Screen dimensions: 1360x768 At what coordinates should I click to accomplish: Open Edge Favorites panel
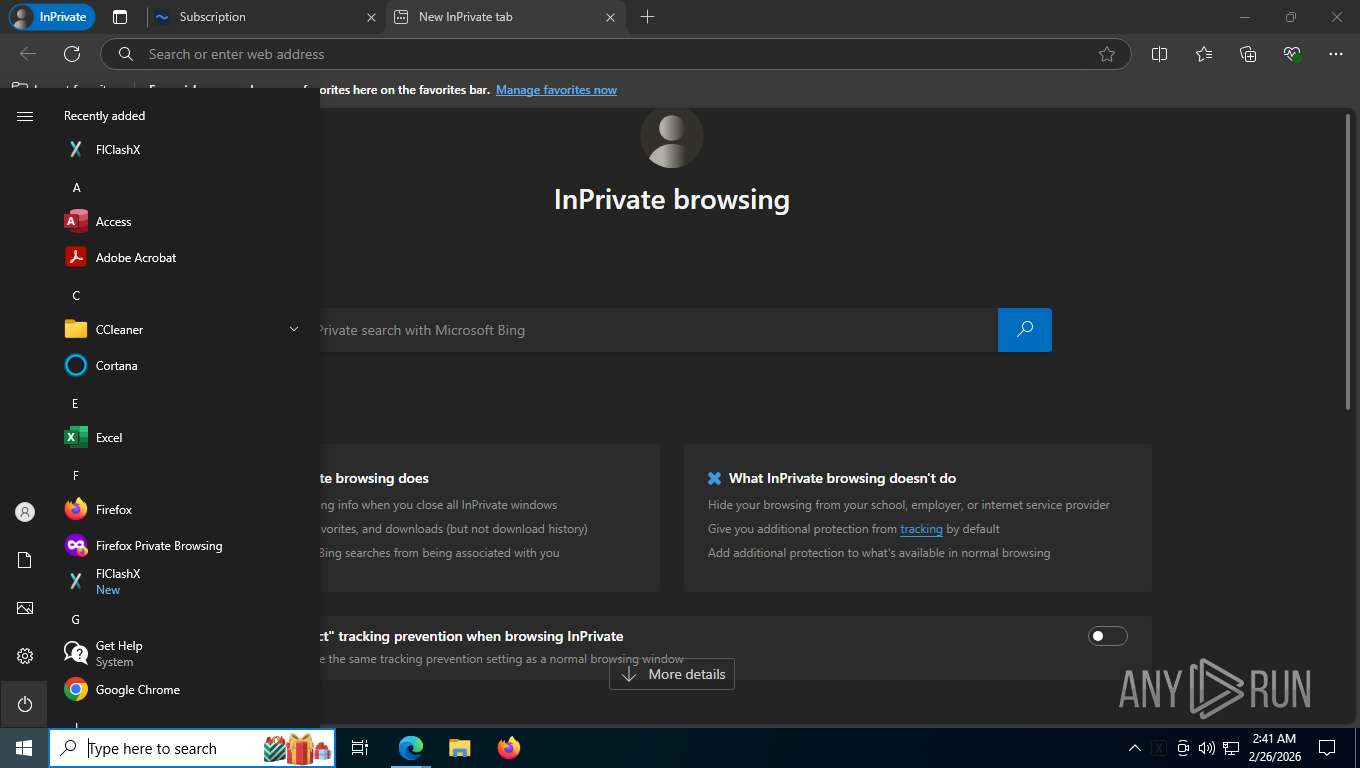[1204, 54]
